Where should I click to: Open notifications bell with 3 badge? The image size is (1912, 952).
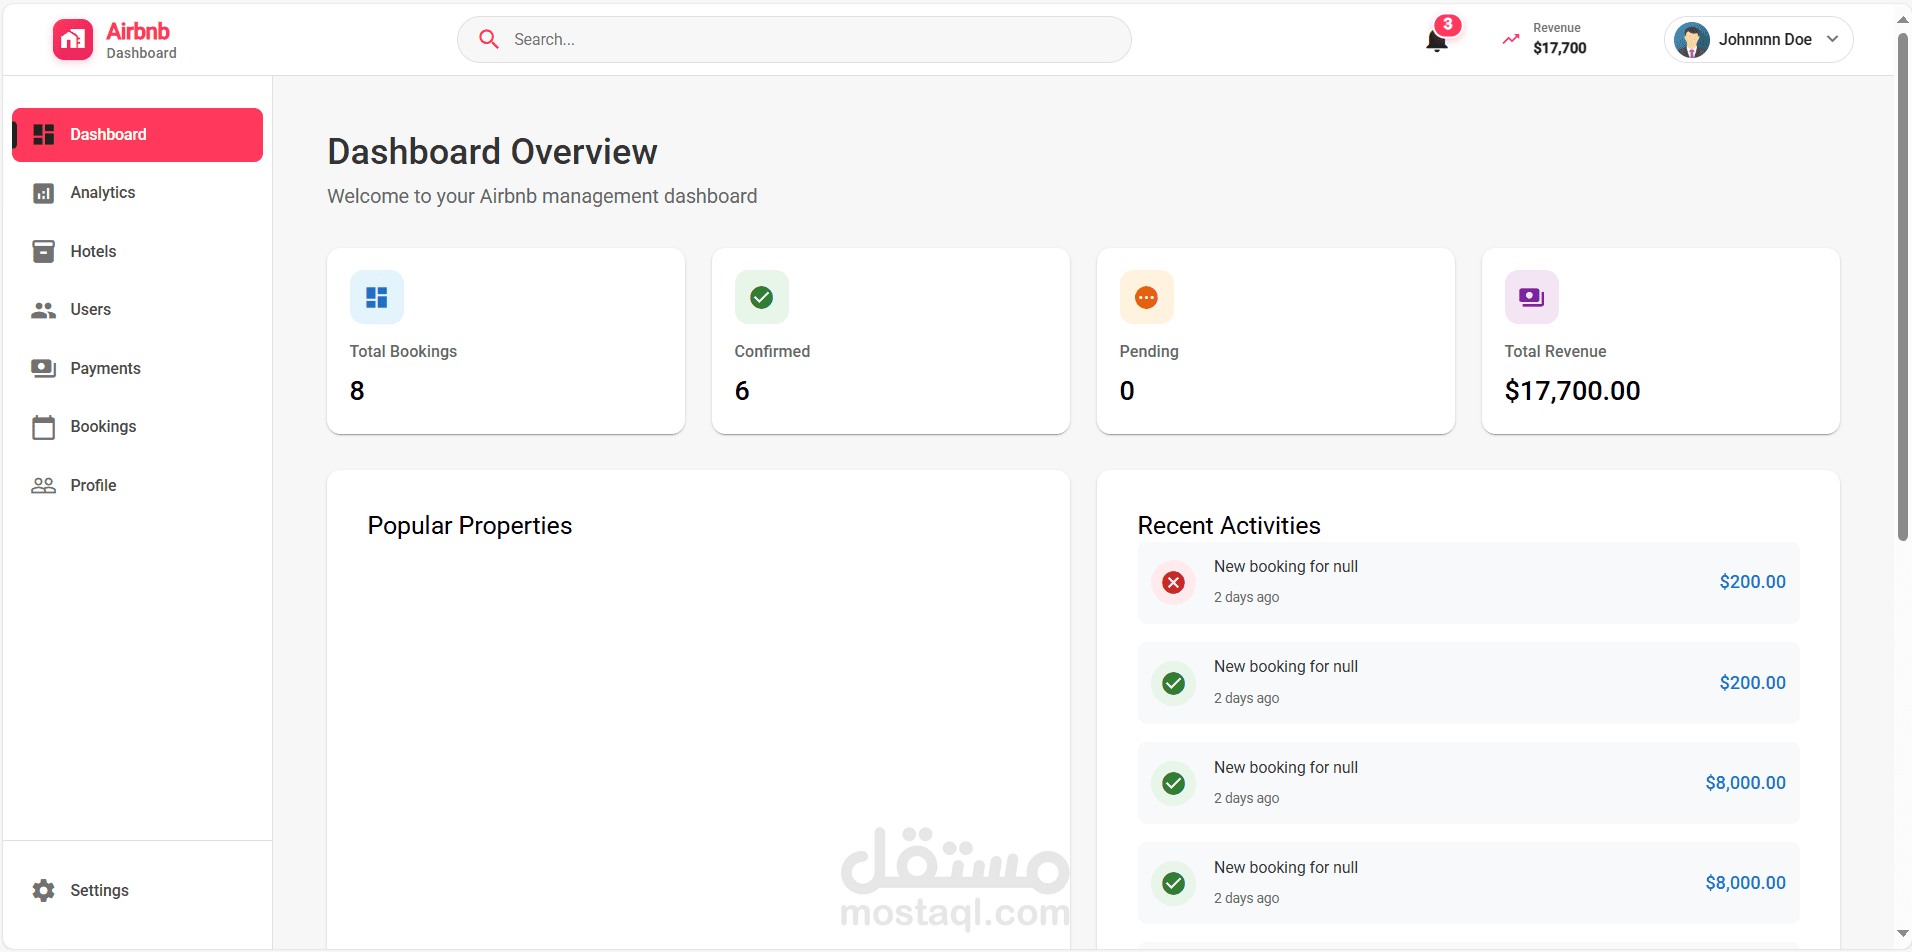click(1437, 40)
